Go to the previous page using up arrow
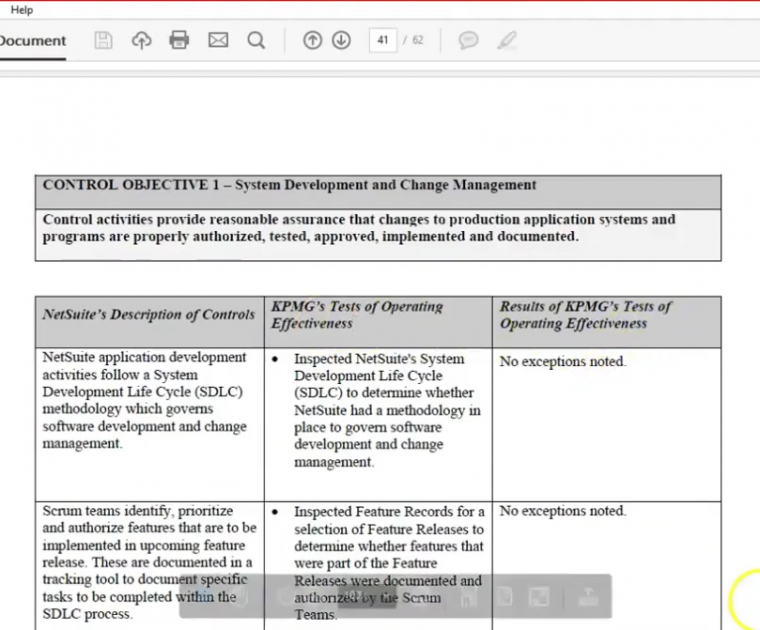 tap(312, 41)
